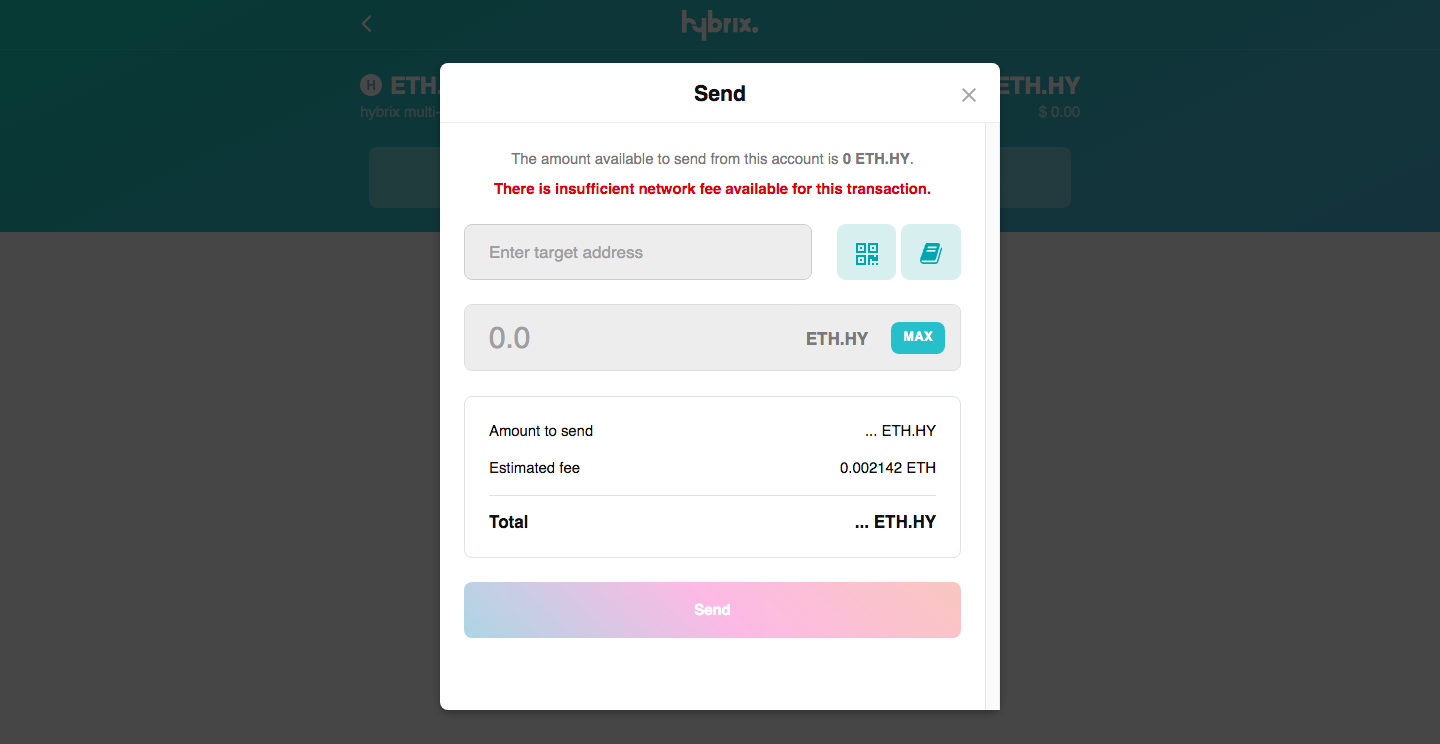Select the red insufficient network fee warning
Viewport: 1440px width, 744px height.
coord(712,189)
